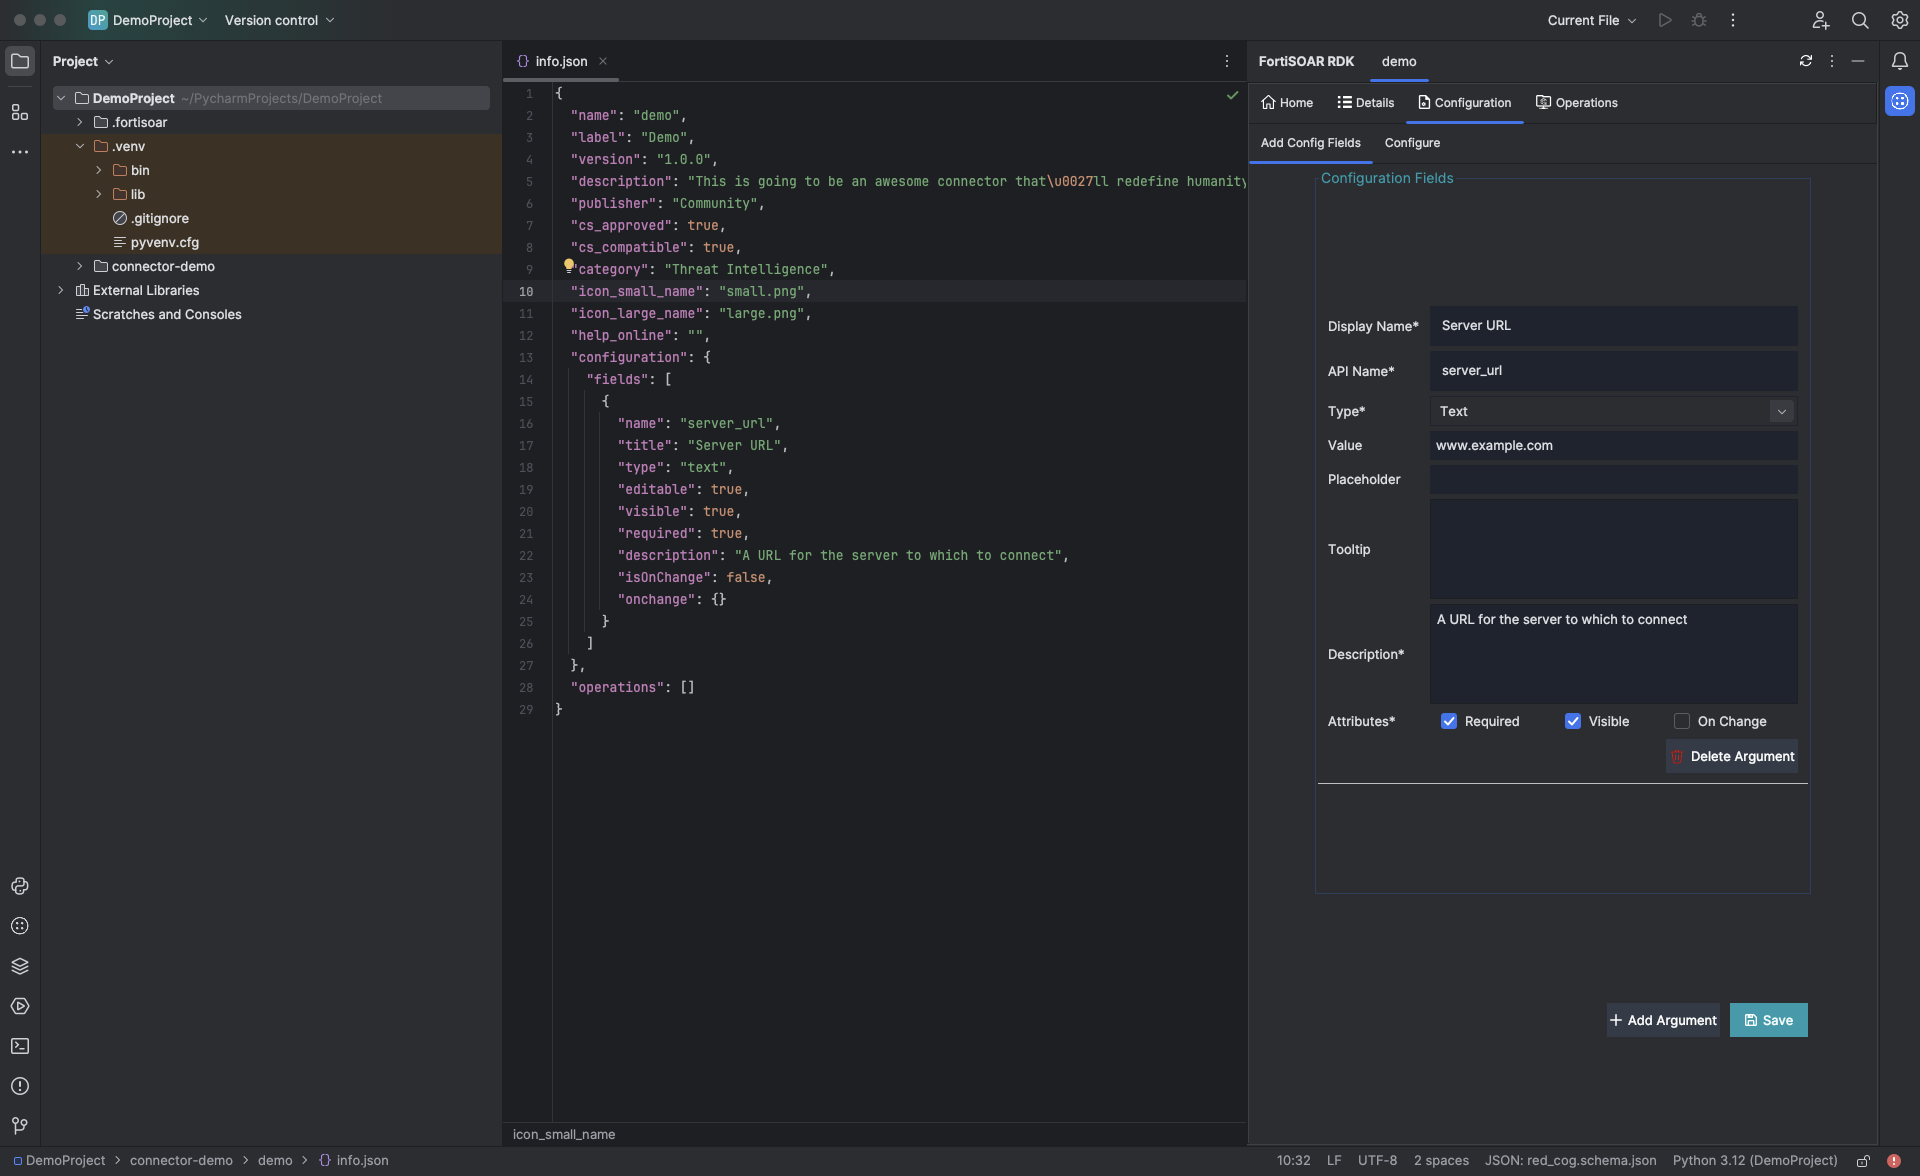Click the refresh icon in FortiSOAR RDK panel

pyautogui.click(x=1806, y=61)
